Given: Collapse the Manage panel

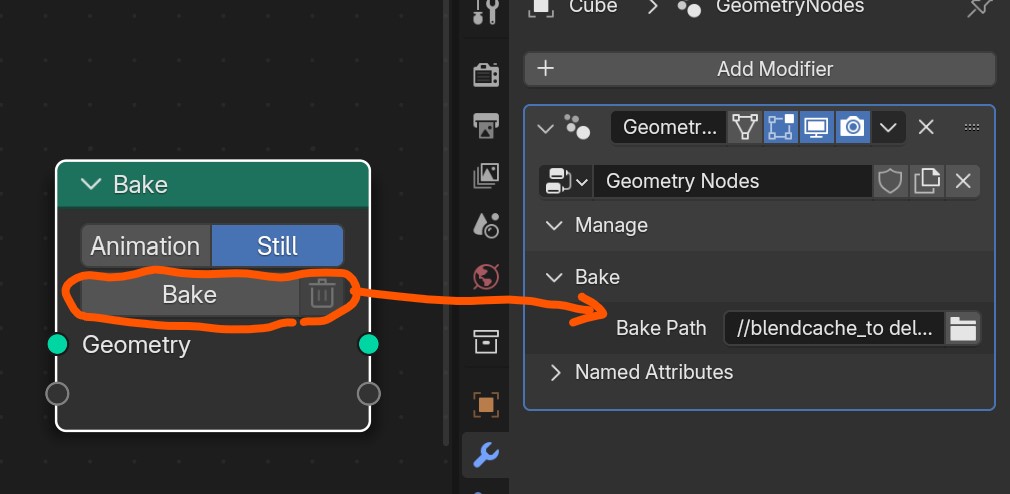Looking at the screenshot, I should tap(554, 225).
